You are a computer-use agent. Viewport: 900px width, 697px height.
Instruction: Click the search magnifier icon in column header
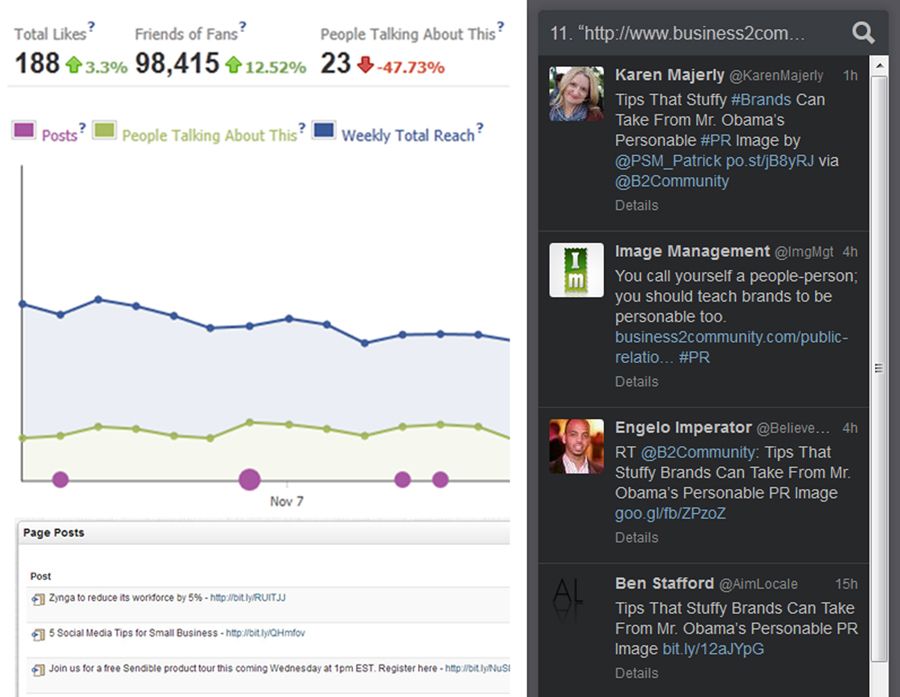click(862, 33)
